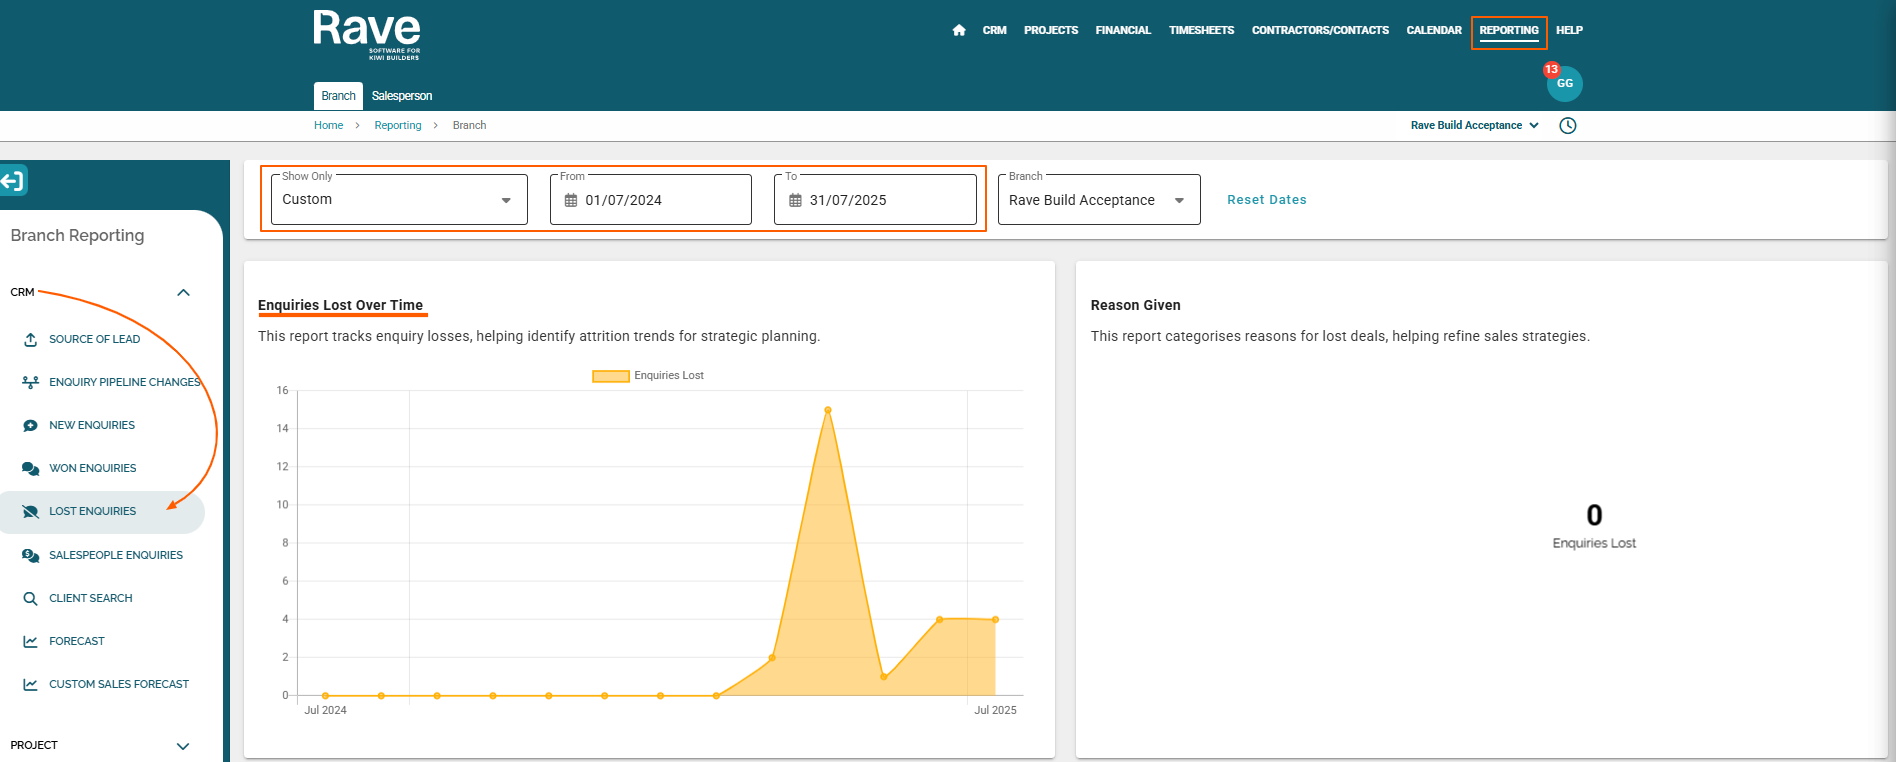Open the ENQUIRY PIPELINE CHANGES report
This screenshot has width=1896, height=762.
125,383
